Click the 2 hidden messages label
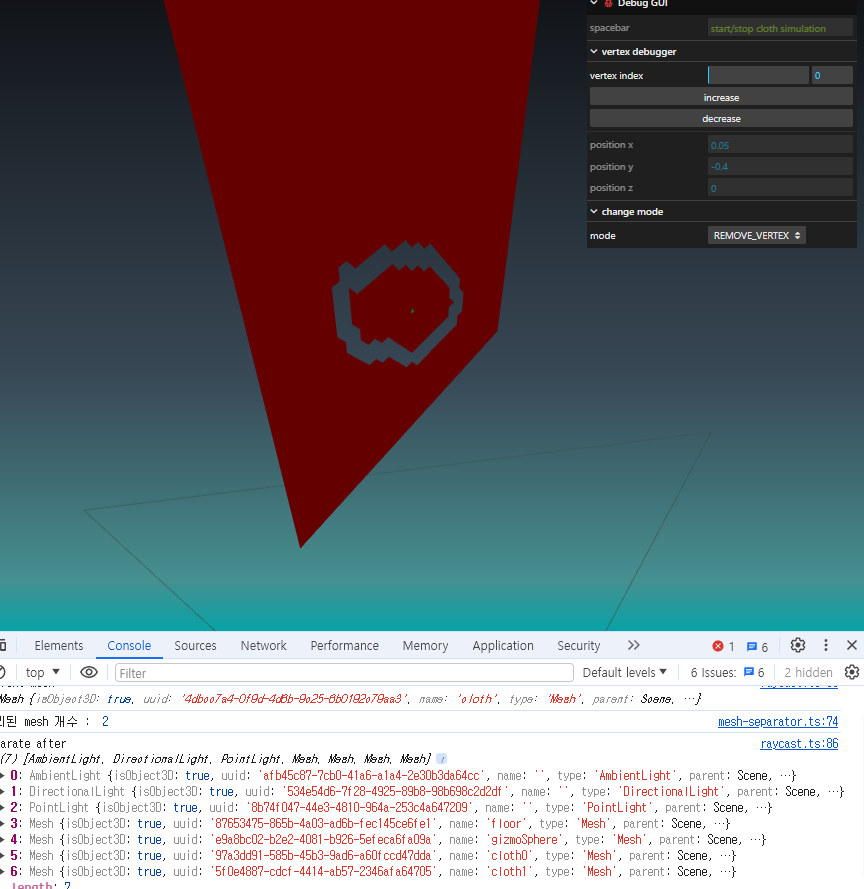This screenshot has width=864, height=889. tap(808, 672)
